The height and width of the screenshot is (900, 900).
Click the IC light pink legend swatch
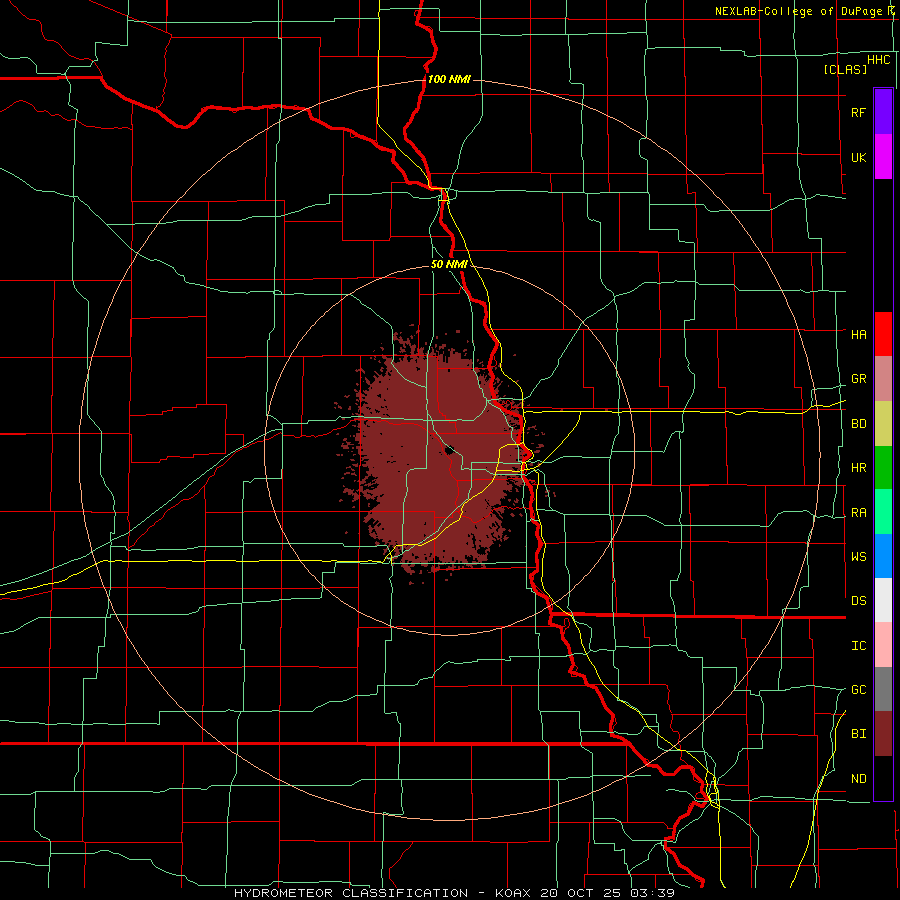click(x=883, y=645)
